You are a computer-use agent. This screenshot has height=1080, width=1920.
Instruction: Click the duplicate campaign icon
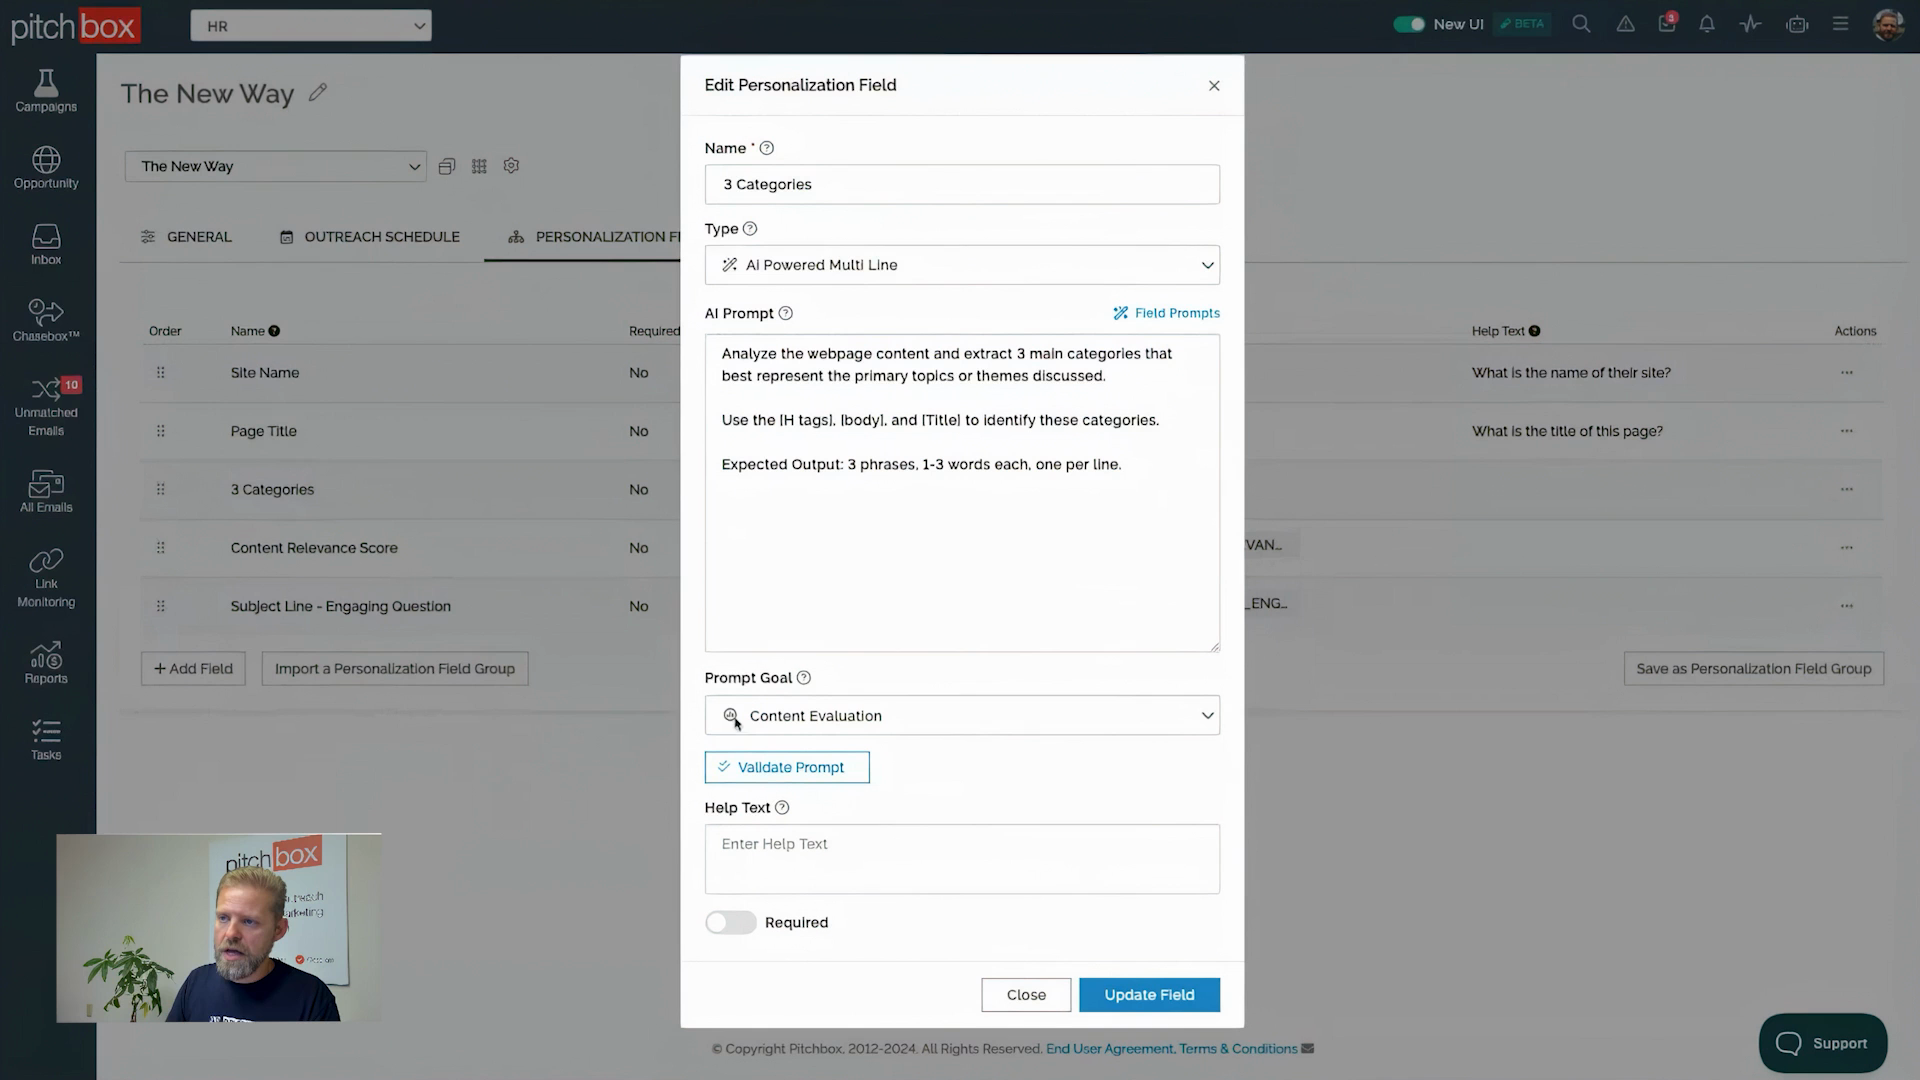[447, 166]
